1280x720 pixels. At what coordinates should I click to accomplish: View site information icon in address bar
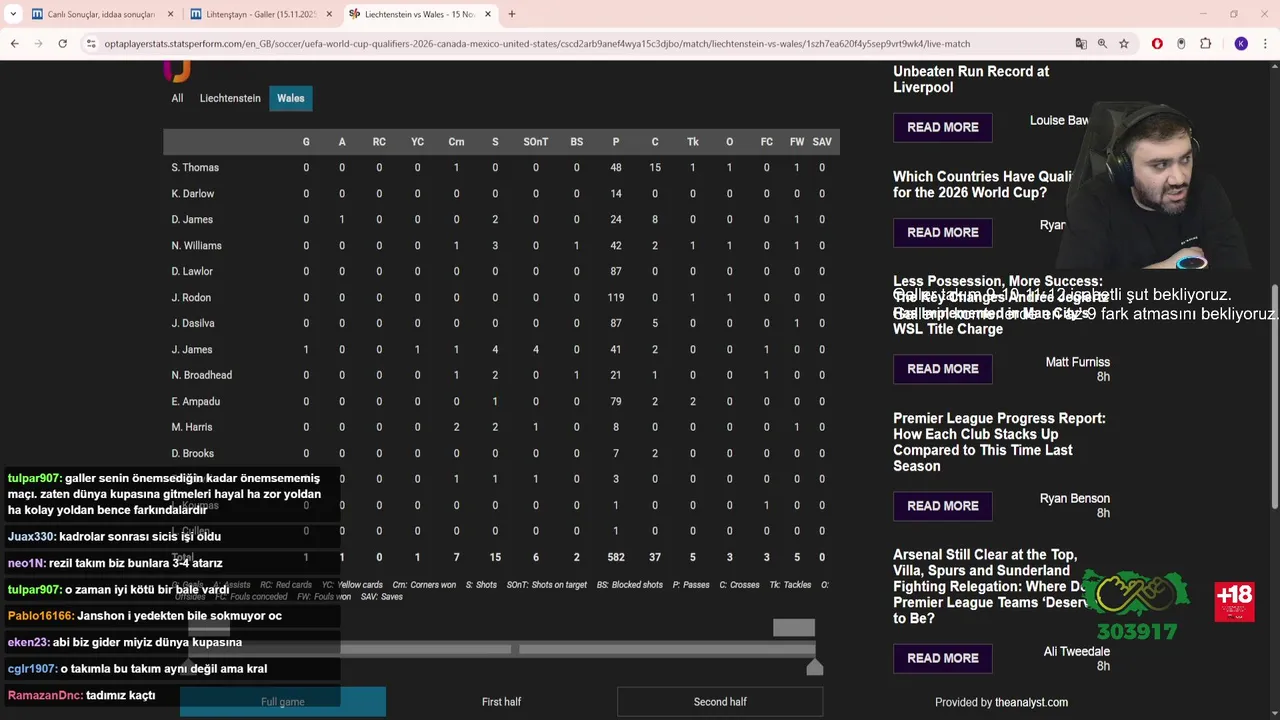point(91,44)
